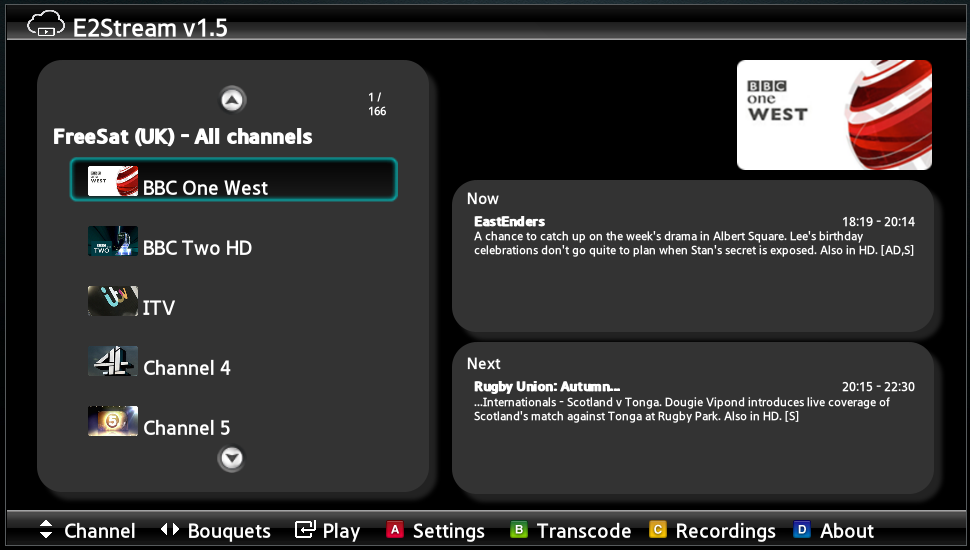
Task: Click the yellow C Recordings icon
Action: [658, 530]
